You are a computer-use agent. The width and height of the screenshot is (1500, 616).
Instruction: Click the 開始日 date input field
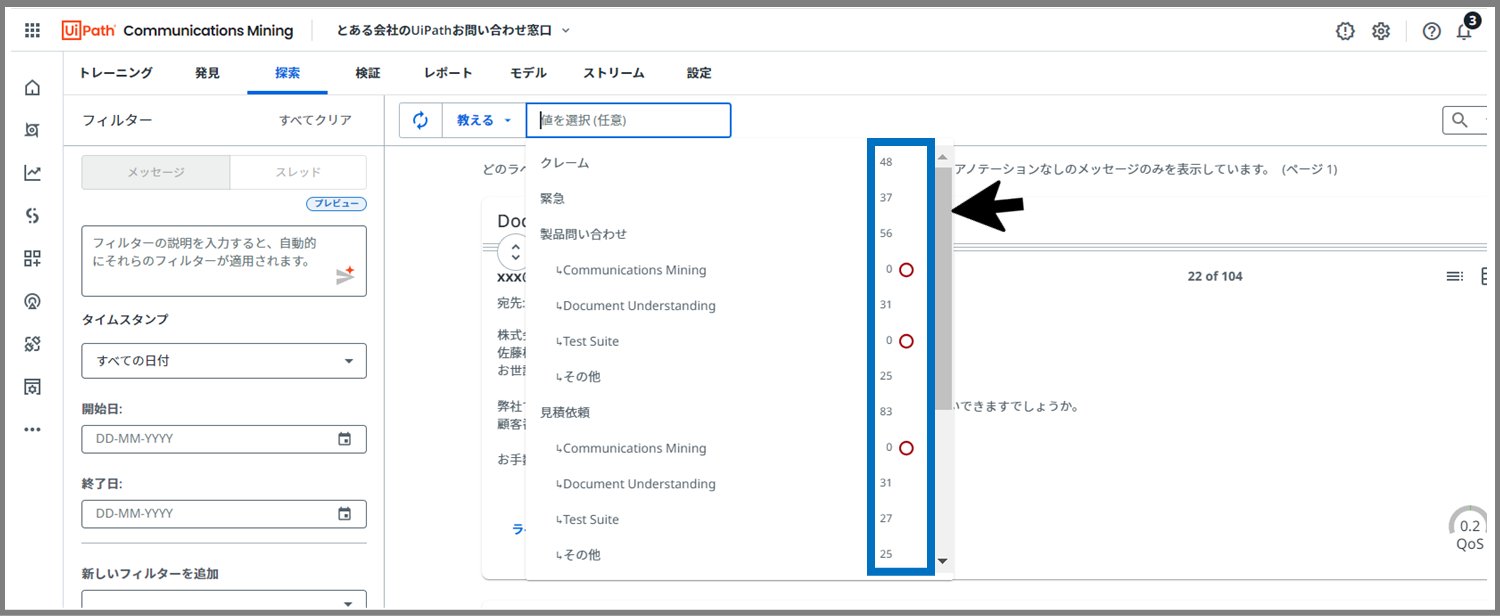[x=224, y=439]
